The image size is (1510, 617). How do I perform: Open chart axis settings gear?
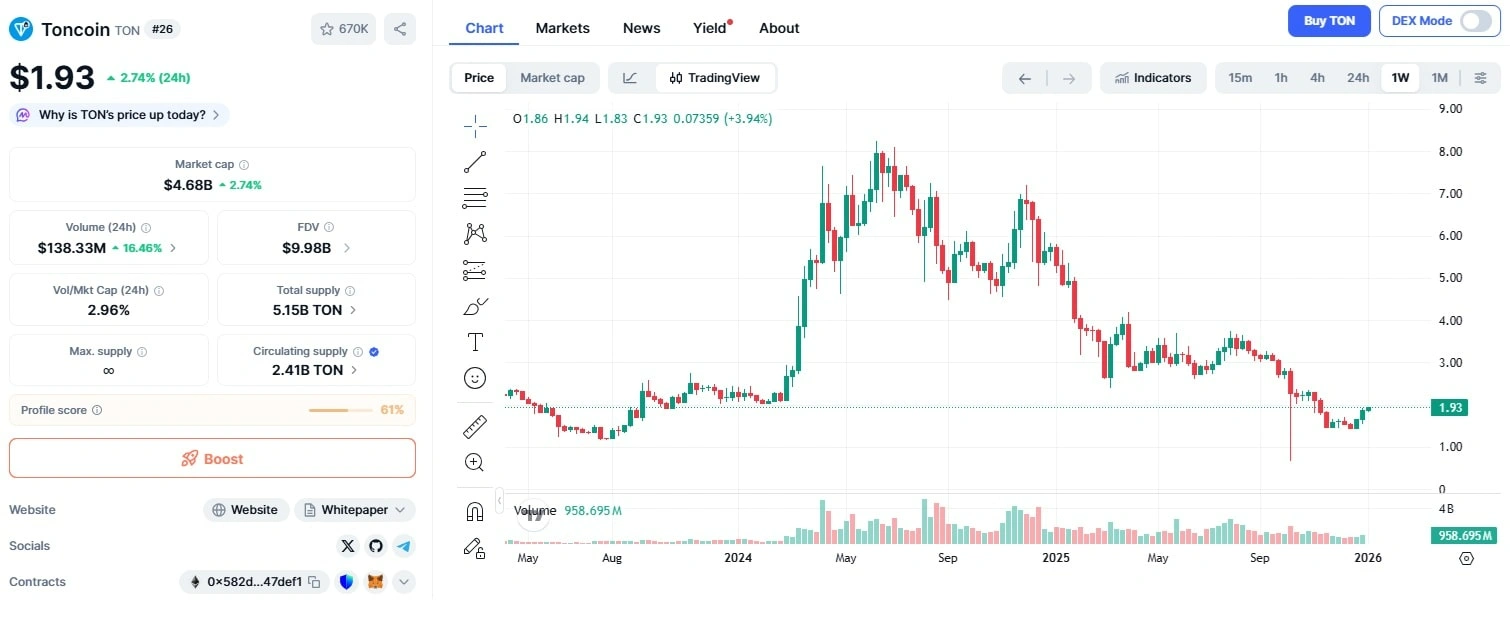tap(1467, 558)
